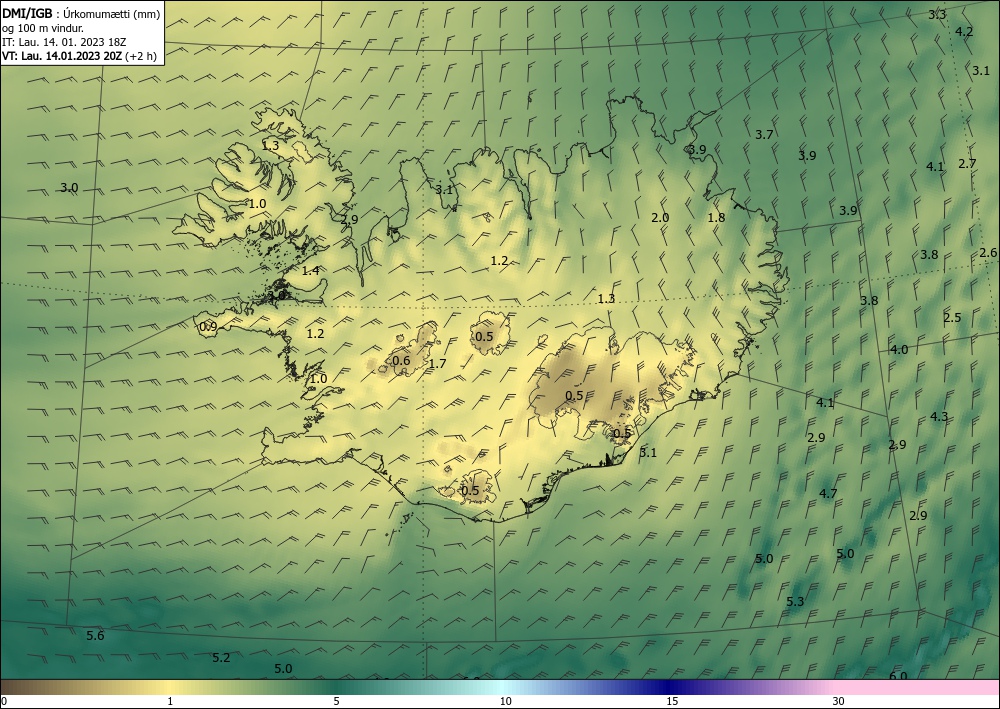Viewport: 1000px width, 709px height.
Task: Click the 5.2 precipitation value
Action: click(x=221, y=658)
